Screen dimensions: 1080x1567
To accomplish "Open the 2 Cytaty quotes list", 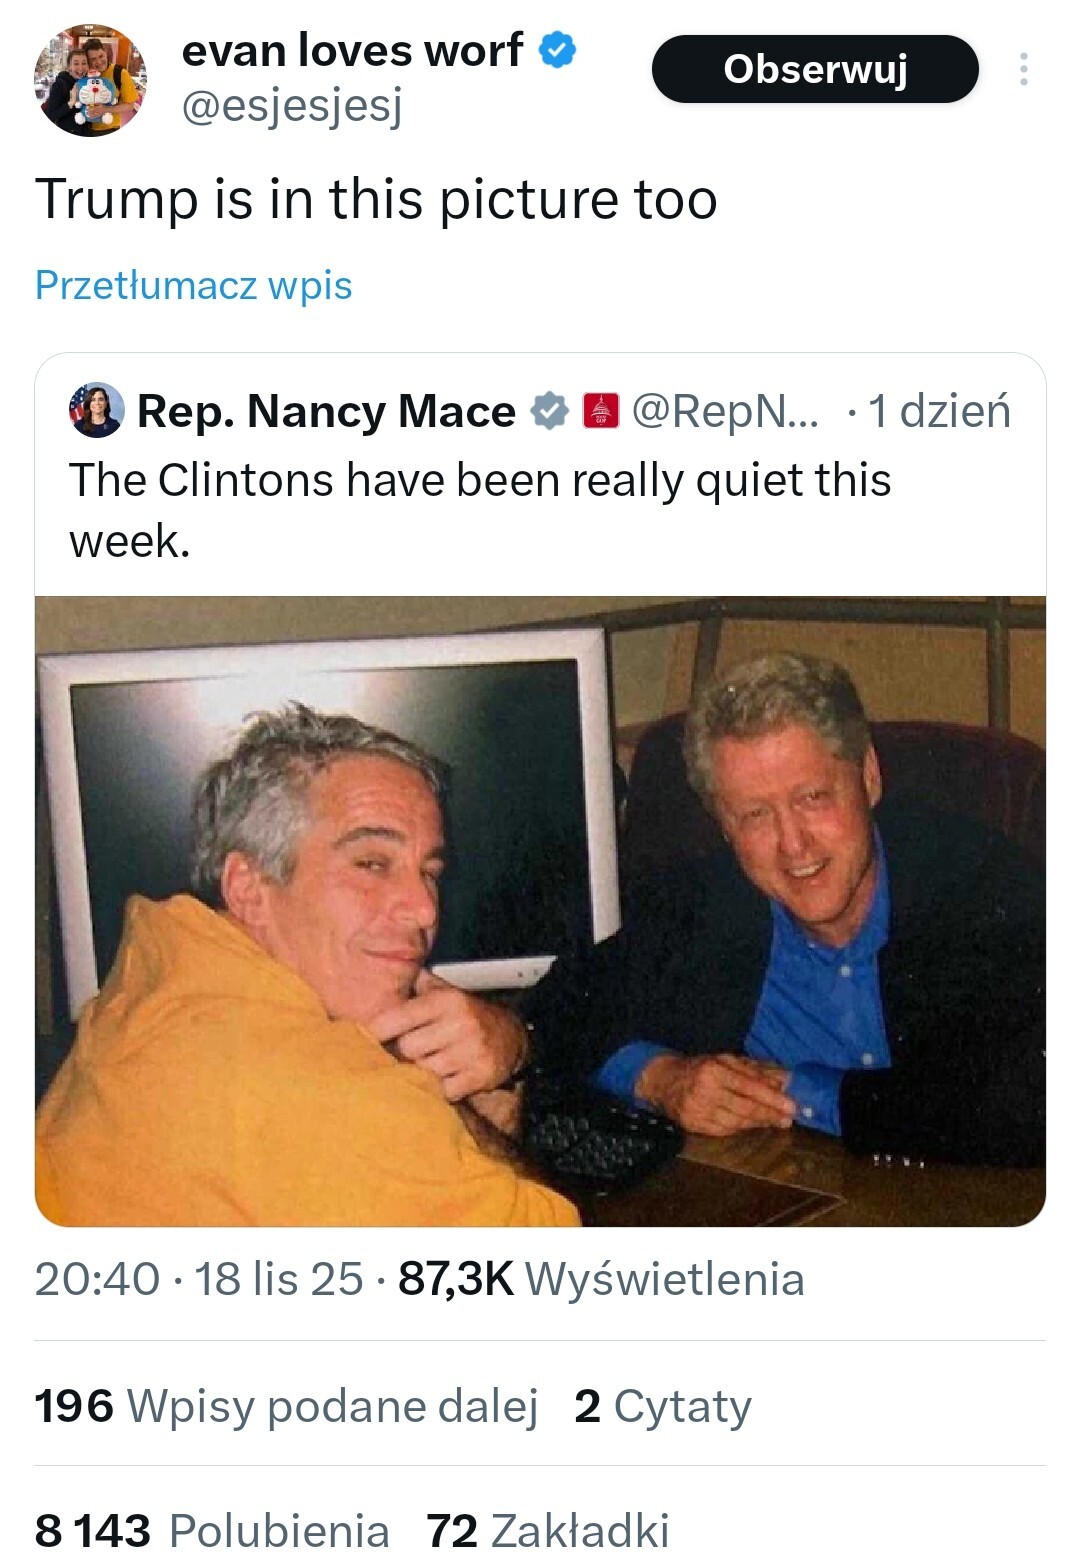I will tap(663, 1406).
